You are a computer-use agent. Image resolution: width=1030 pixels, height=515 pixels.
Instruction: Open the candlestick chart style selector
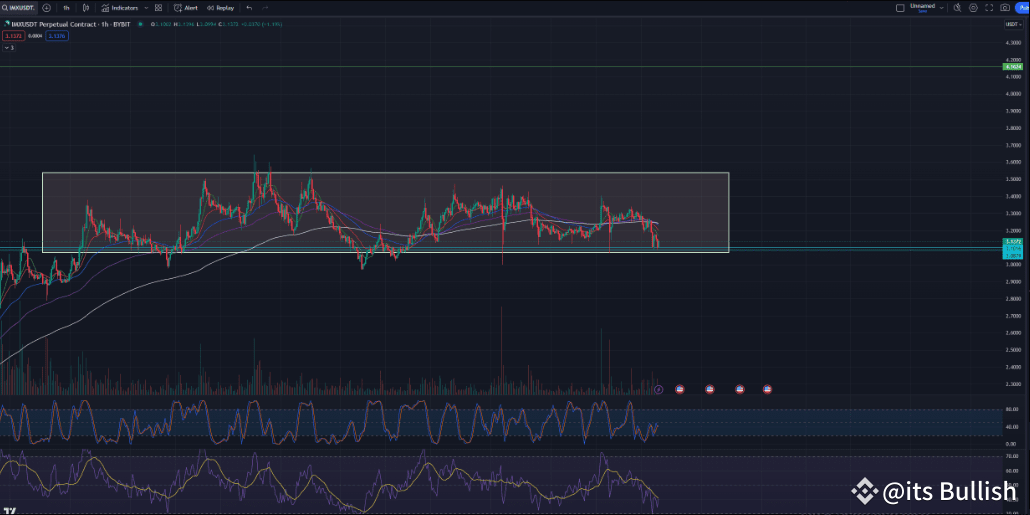(85, 7)
